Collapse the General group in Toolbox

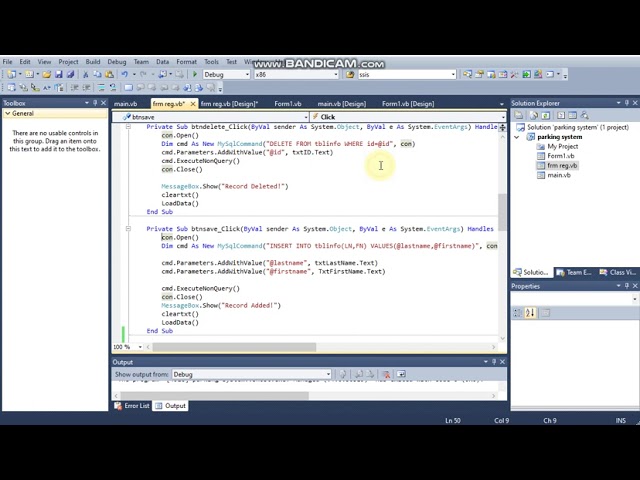[x=7, y=113]
